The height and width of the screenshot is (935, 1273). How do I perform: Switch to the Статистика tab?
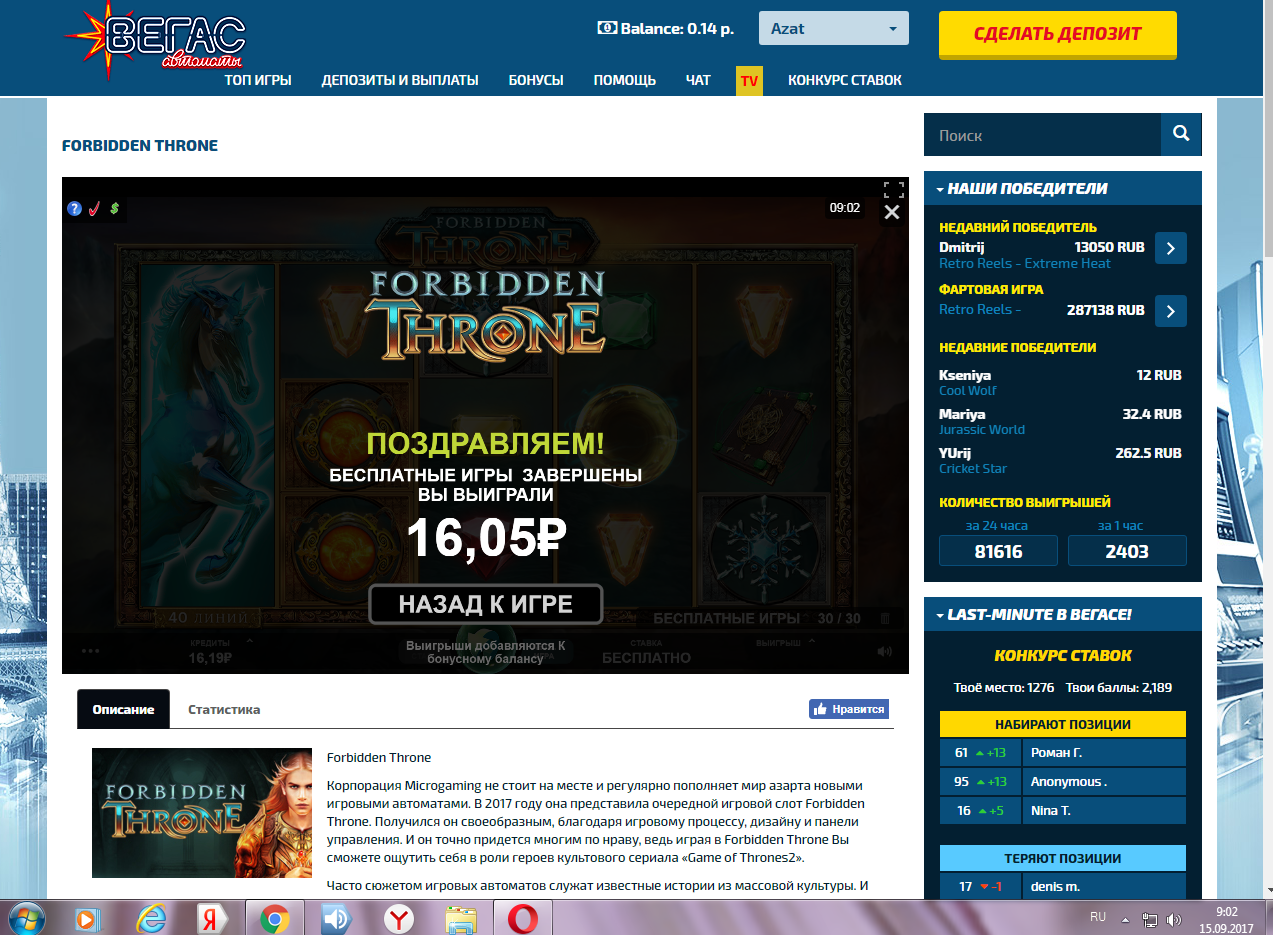click(224, 709)
